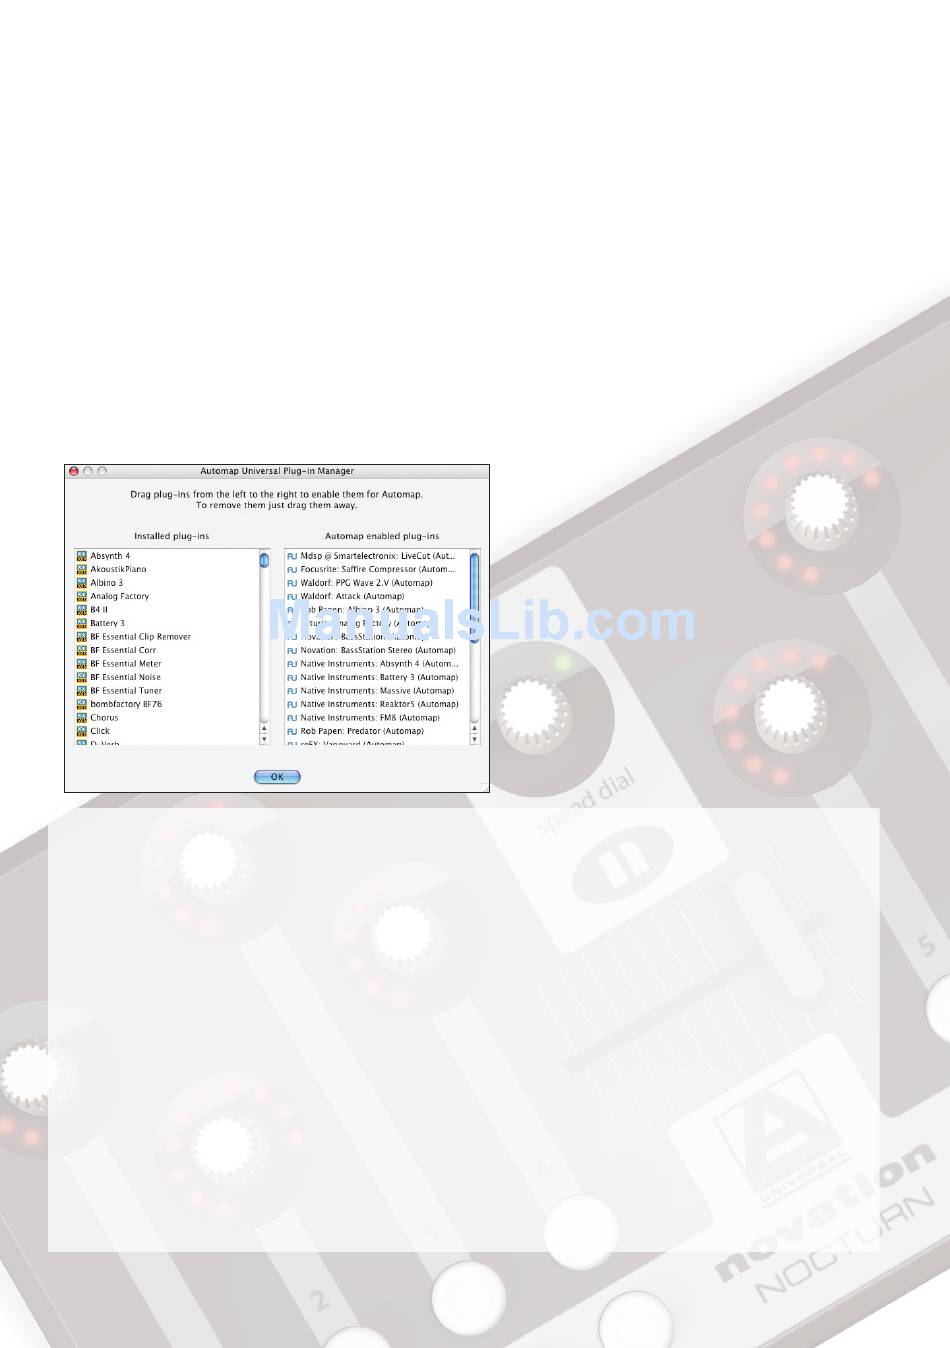Click the Automap icon next to Rob Papen Predator
This screenshot has height=1348, width=950.
tap(292, 731)
